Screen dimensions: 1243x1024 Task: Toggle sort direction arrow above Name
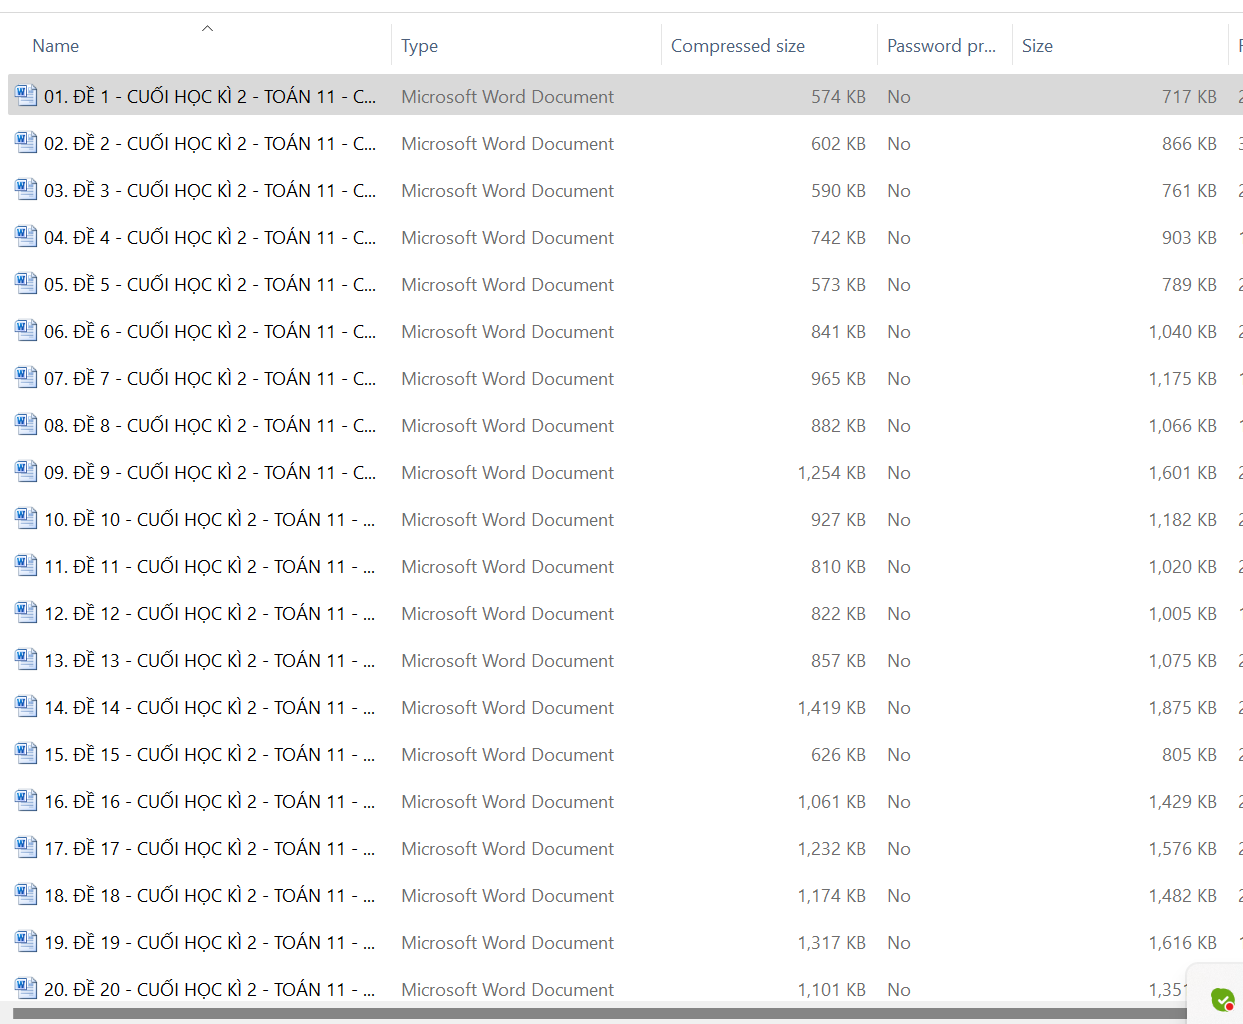click(207, 28)
